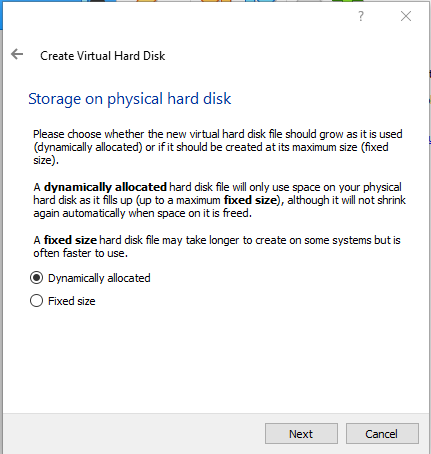
Task: Click the bold 'fixed size' inside second paragraph
Action: [x=250, y=200]
